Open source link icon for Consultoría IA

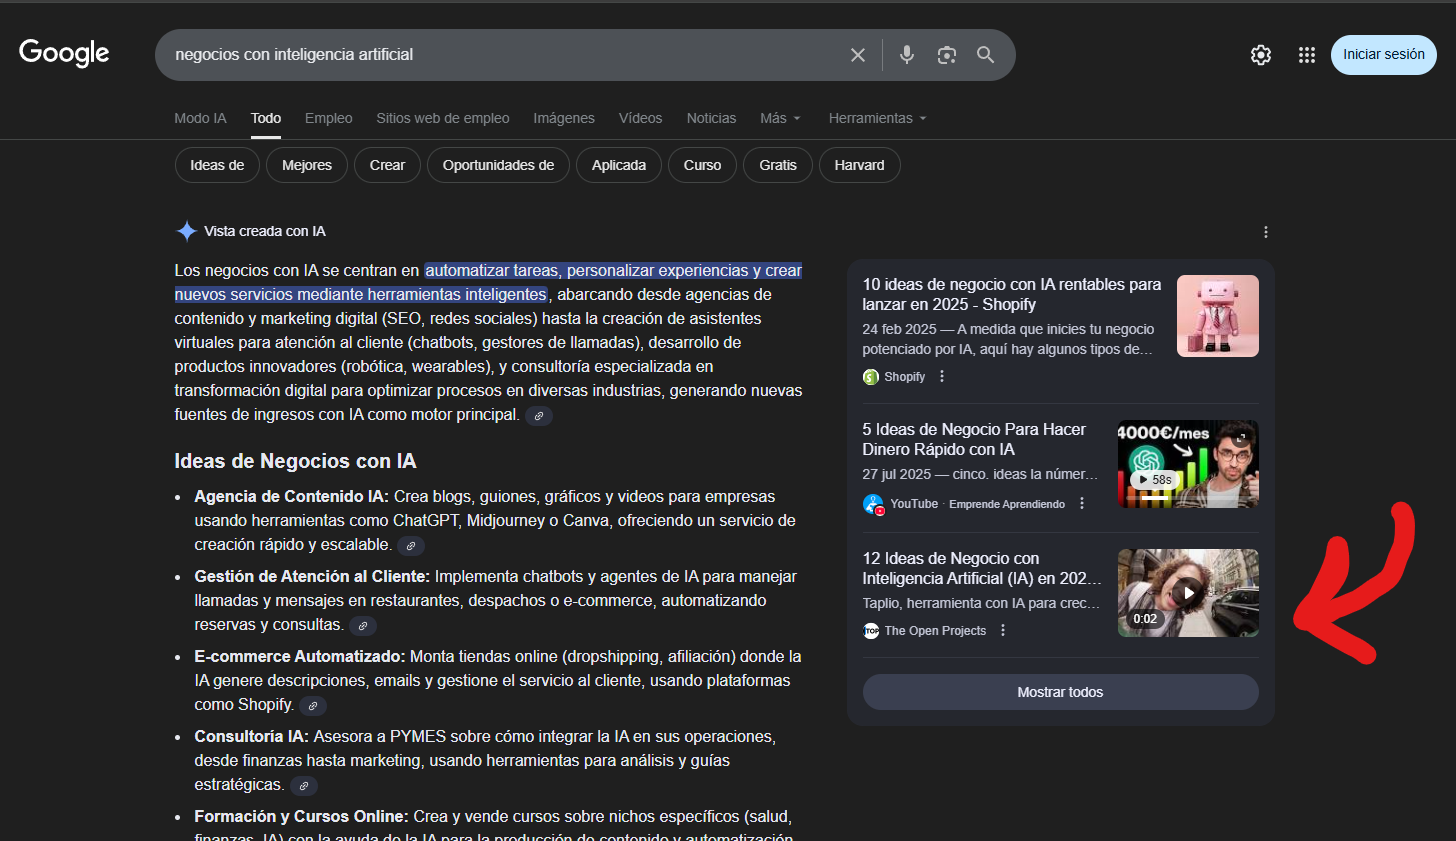[304, 786]
